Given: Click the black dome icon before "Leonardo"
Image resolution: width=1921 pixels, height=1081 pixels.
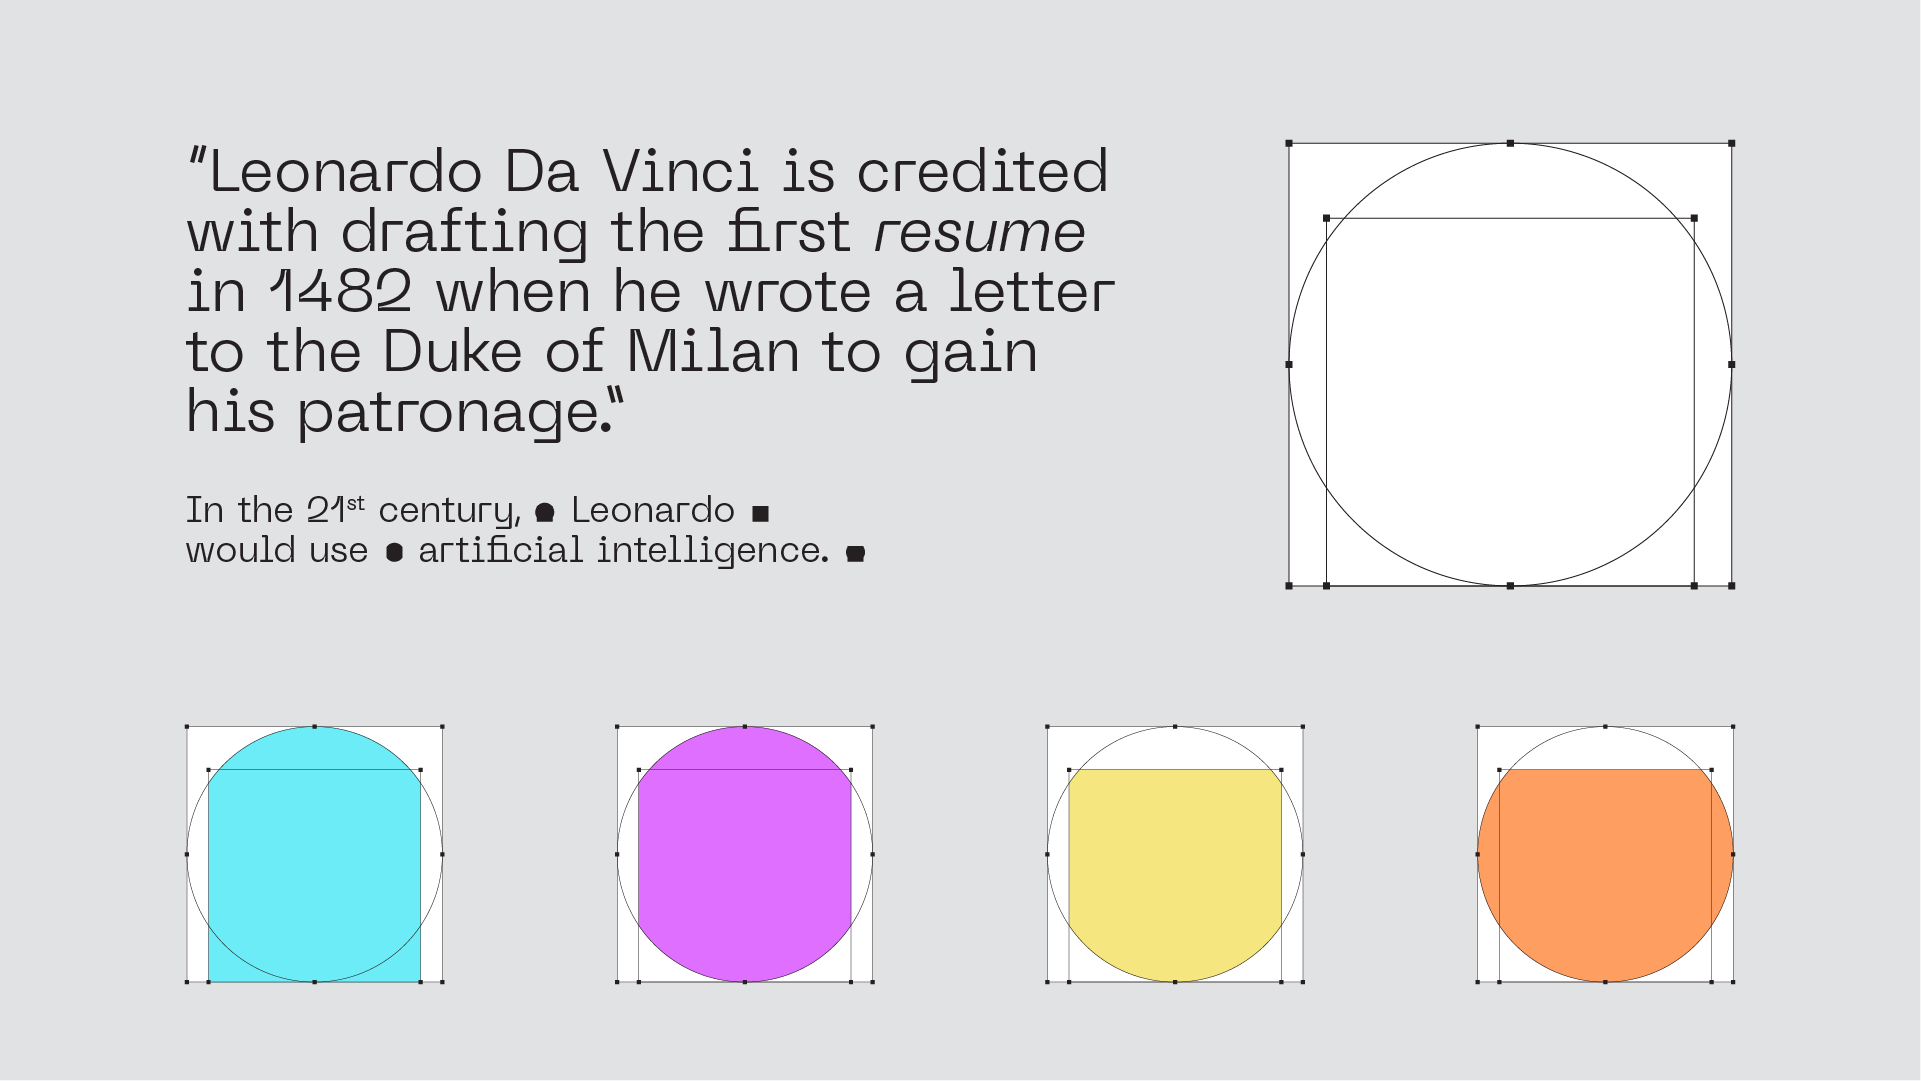Looking at the screenshot, I should (x=545, y=513).
